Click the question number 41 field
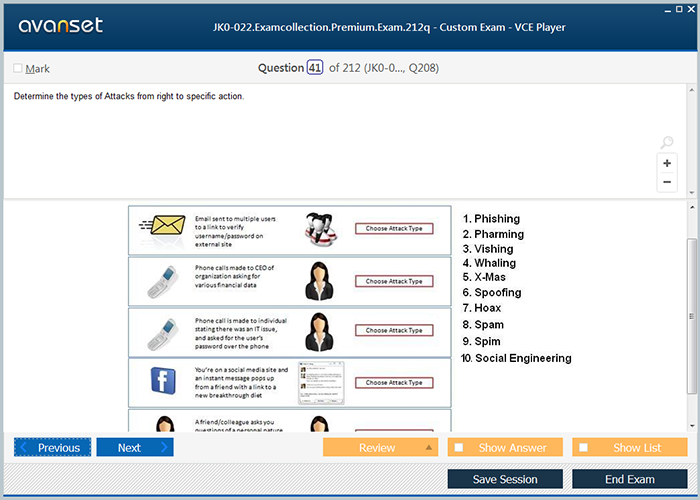Image resolution: width=700 pixels, height=500 pixels. point(315,68)
